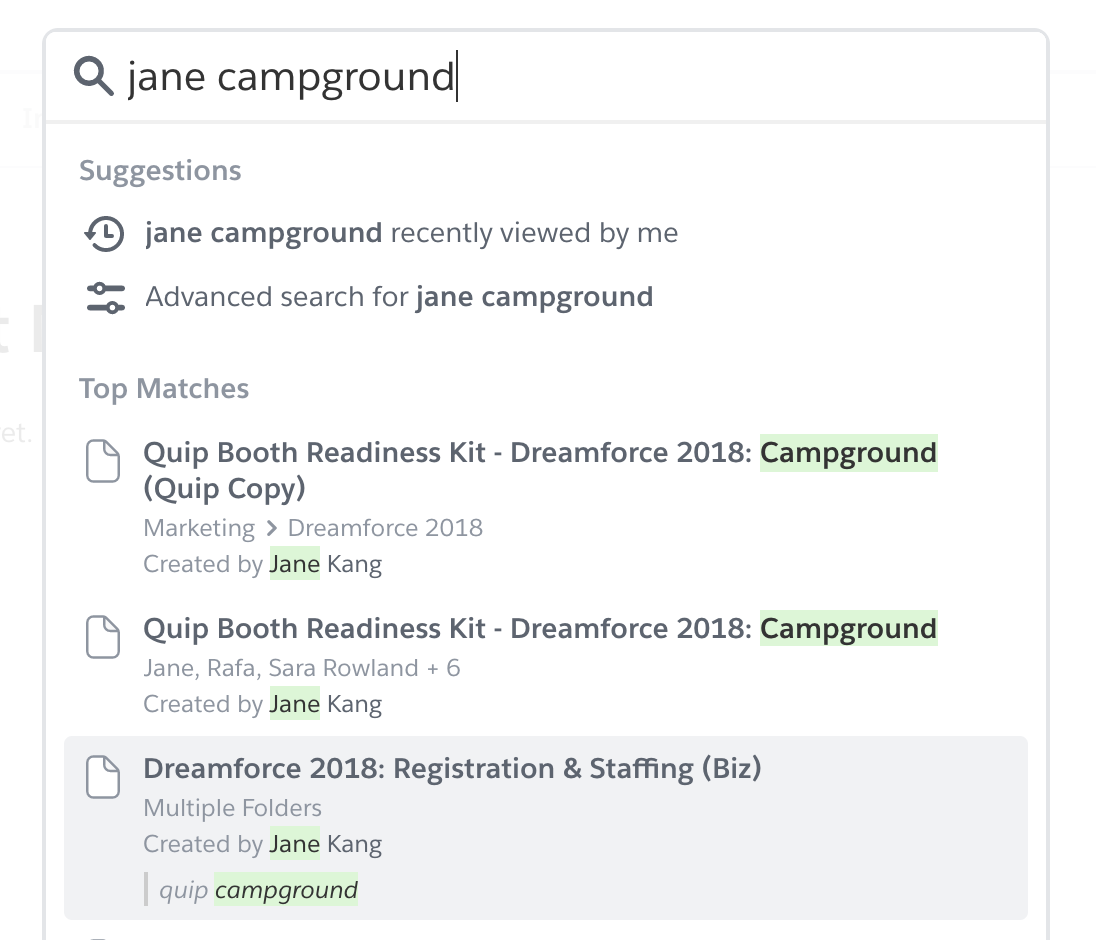Click document icon beside the Quip Copy result
This screenshot has height=940, width=1096.
point(103,461)
